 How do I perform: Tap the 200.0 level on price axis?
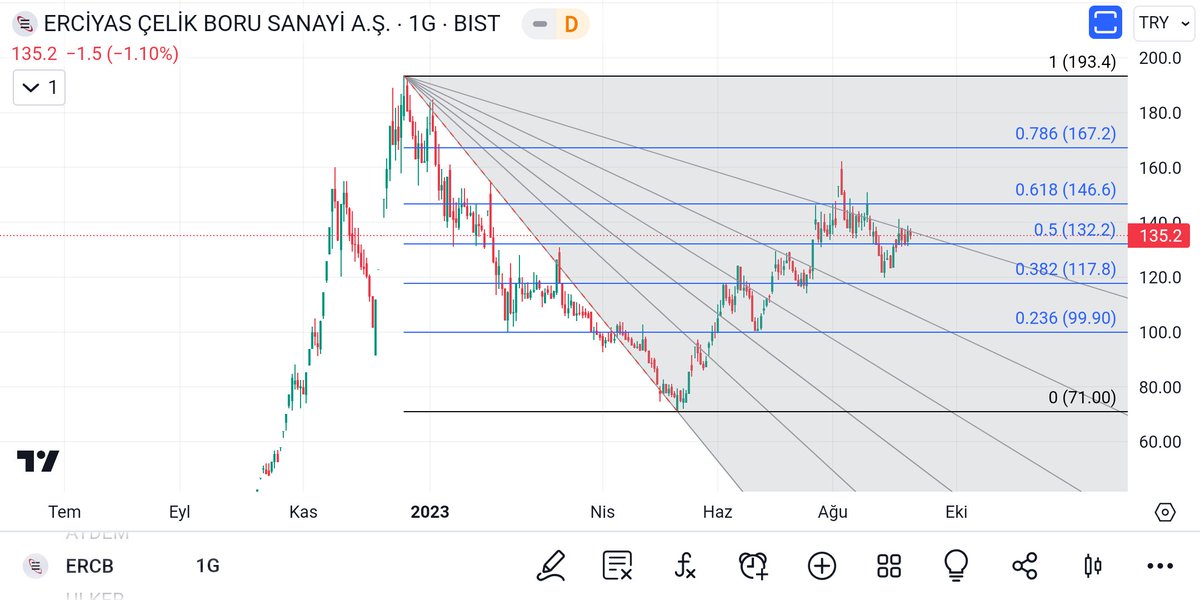pyautogui.click(x=1161, y=58)
